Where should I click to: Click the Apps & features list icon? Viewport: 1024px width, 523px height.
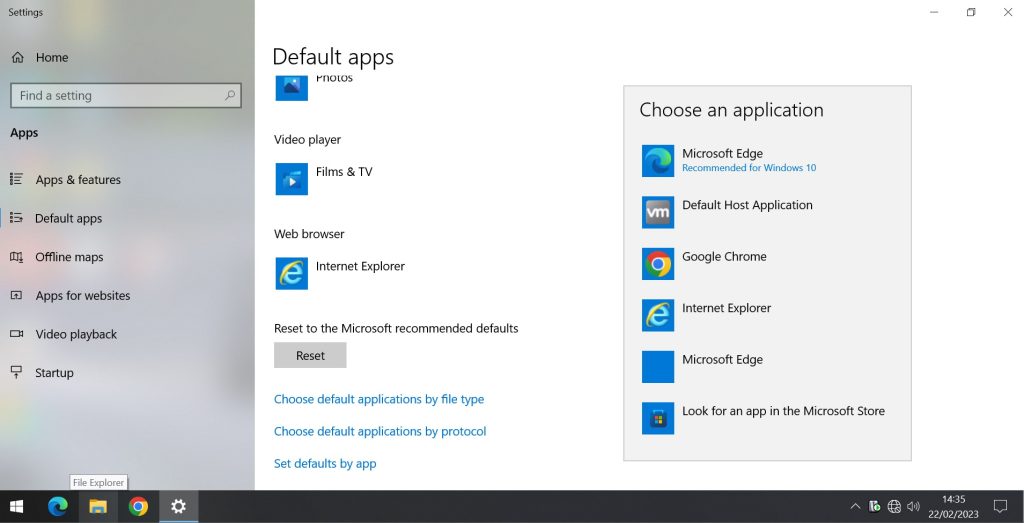17,179
